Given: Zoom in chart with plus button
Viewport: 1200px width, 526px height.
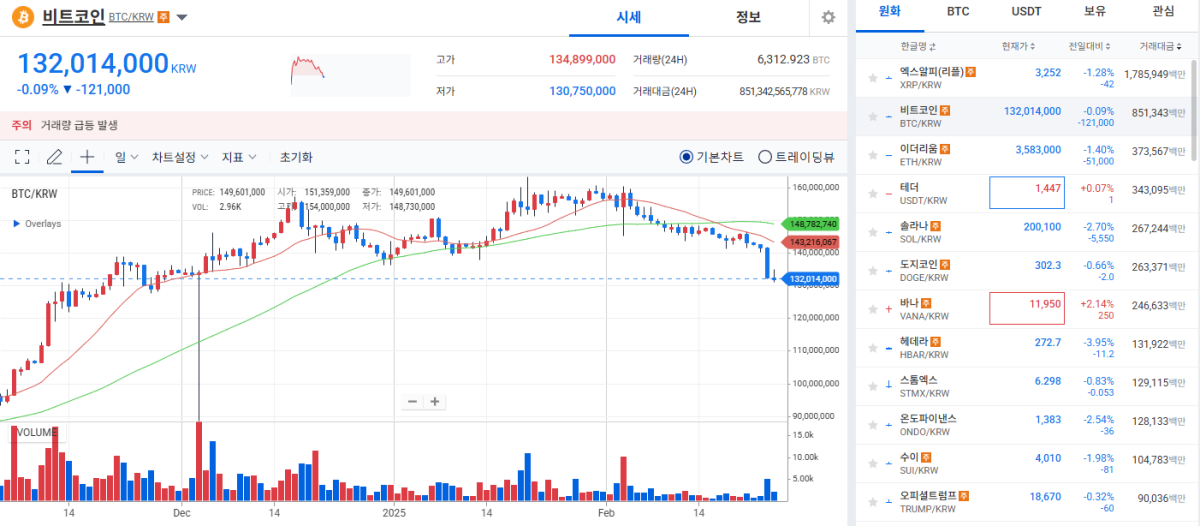Looking at the screenshot, I should [435, 401].
